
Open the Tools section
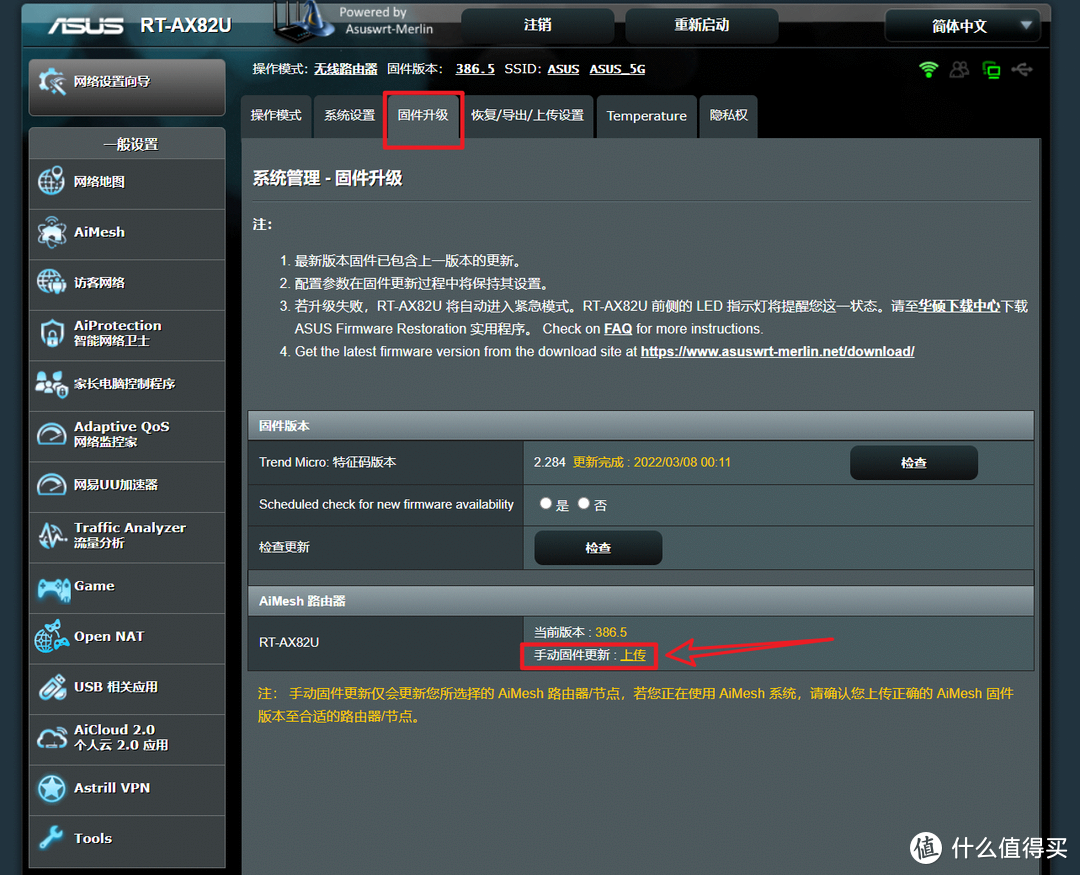(92, 838)
